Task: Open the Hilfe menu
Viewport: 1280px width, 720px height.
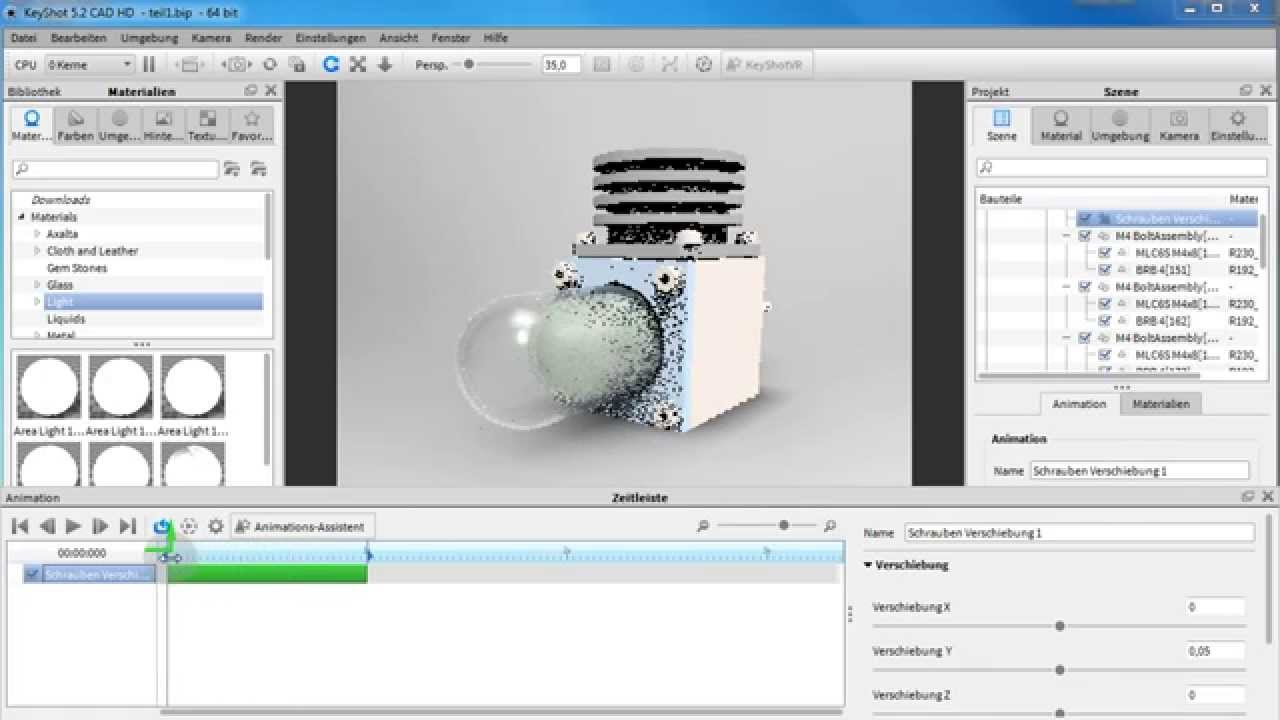Action: click(496, 38)
